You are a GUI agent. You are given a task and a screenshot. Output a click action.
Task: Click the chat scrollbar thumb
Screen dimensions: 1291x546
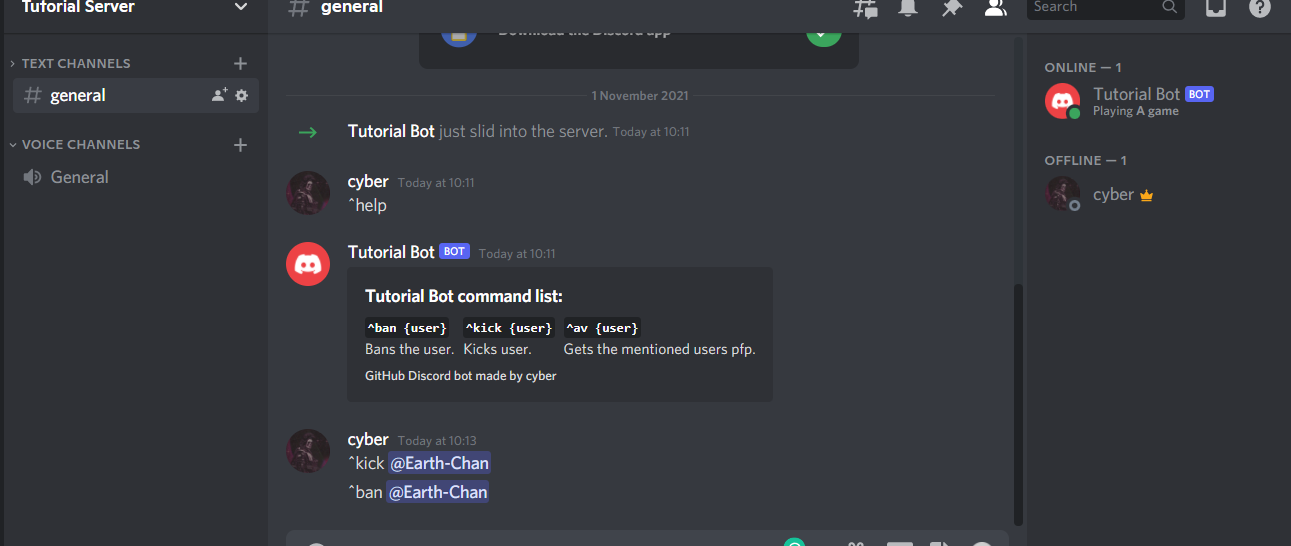[1018, 403]
